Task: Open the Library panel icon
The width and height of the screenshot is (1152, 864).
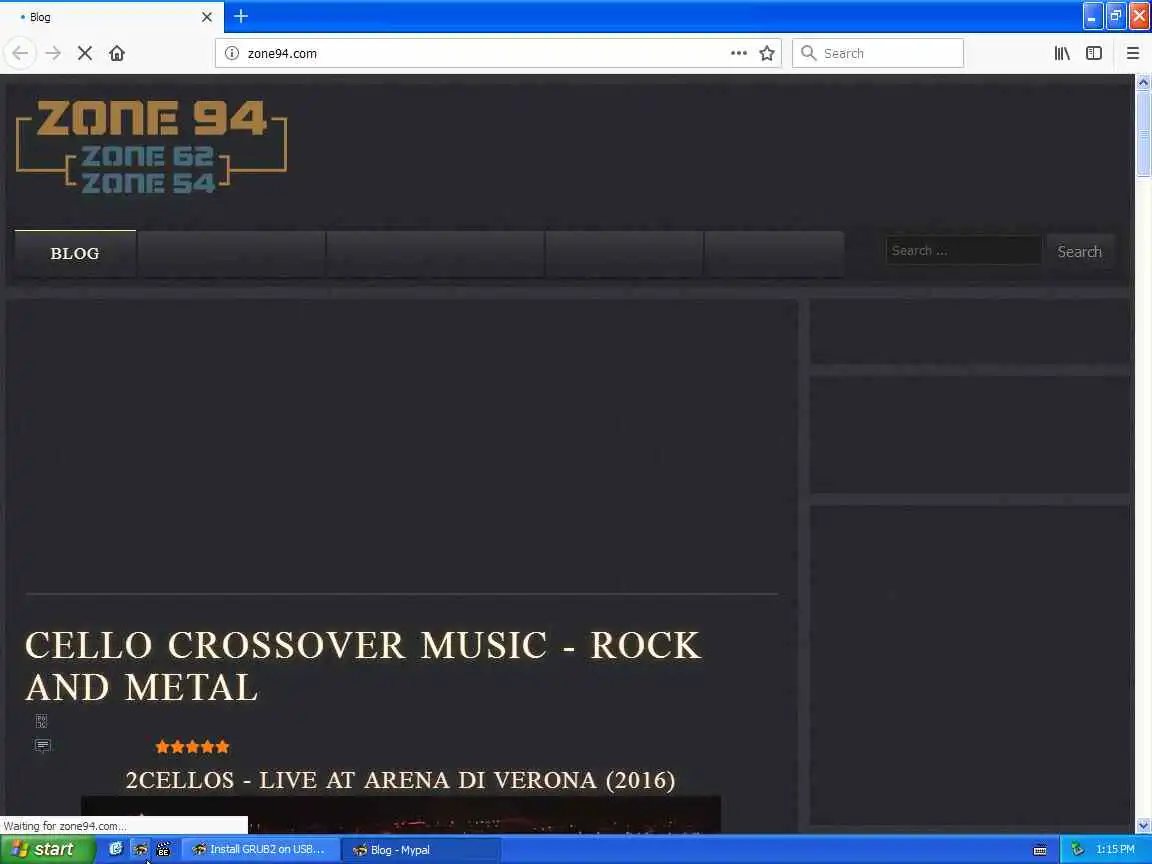Action: click(x=1062, y=53)
